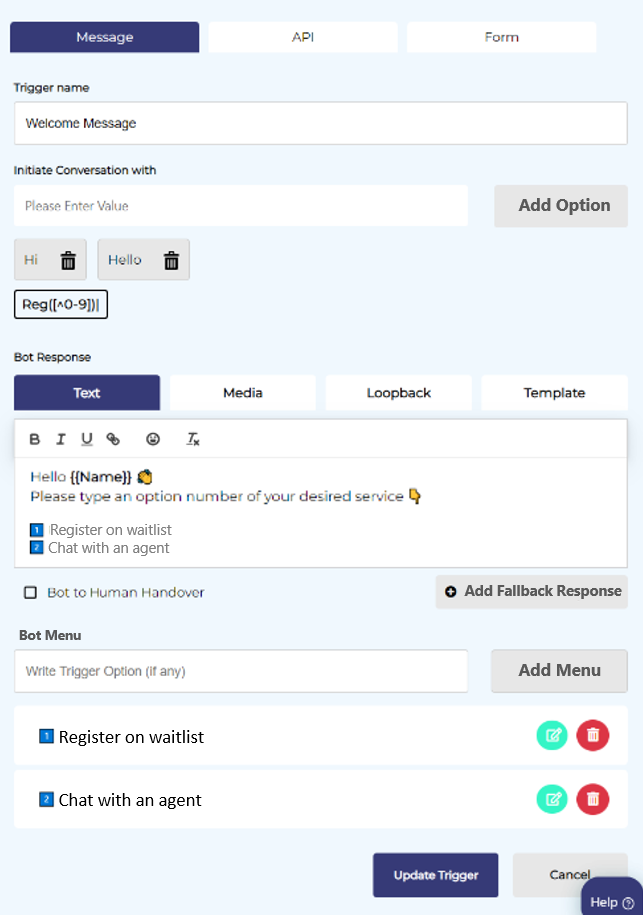Viewport: 643px width, 915px height.
Task: Choose the Loopback response tab
Action: tap(398, 393)
